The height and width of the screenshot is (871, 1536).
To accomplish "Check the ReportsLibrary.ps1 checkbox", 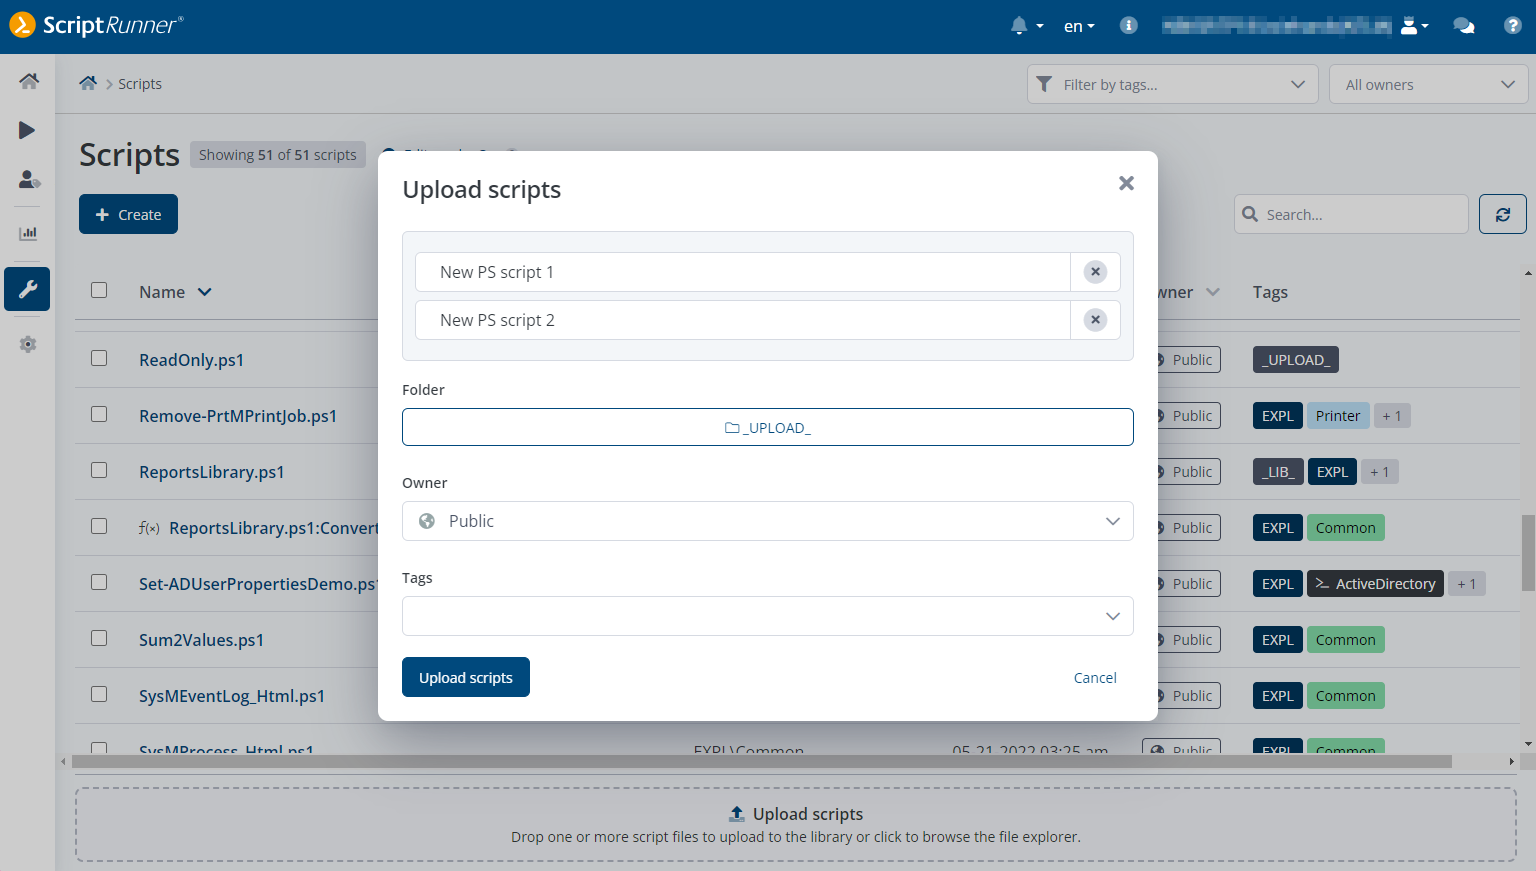I will (99, 470).
